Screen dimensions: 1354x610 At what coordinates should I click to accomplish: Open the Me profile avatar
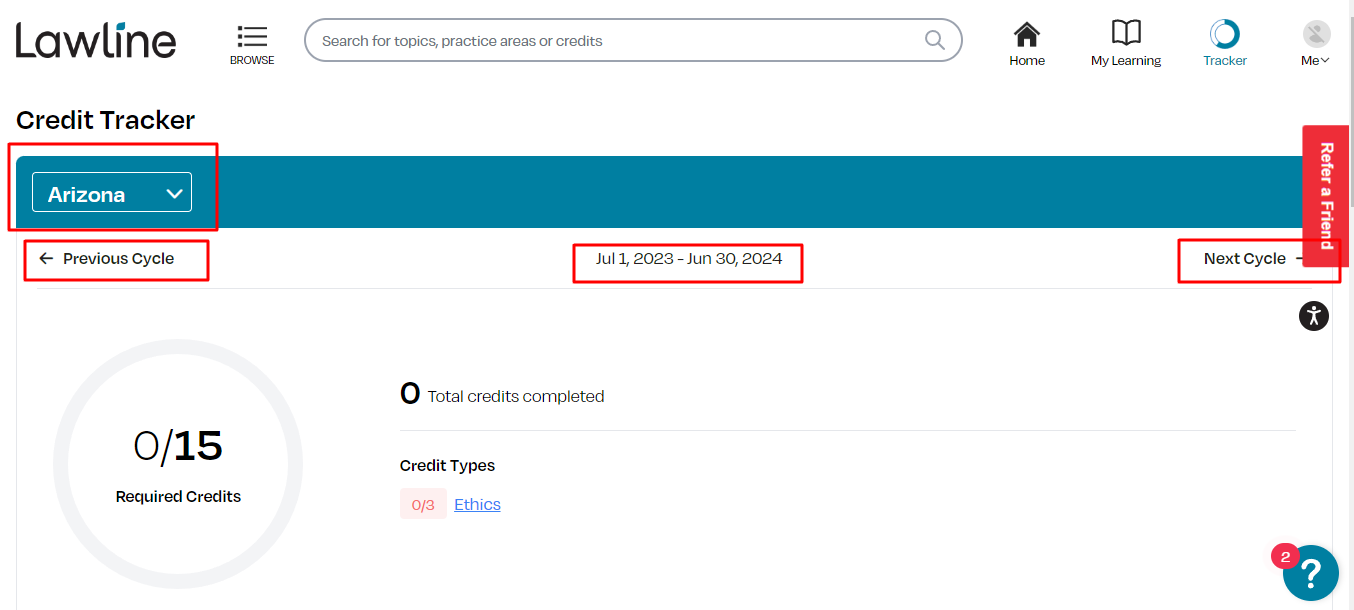pyautogui.click(x=1316, y=34)
